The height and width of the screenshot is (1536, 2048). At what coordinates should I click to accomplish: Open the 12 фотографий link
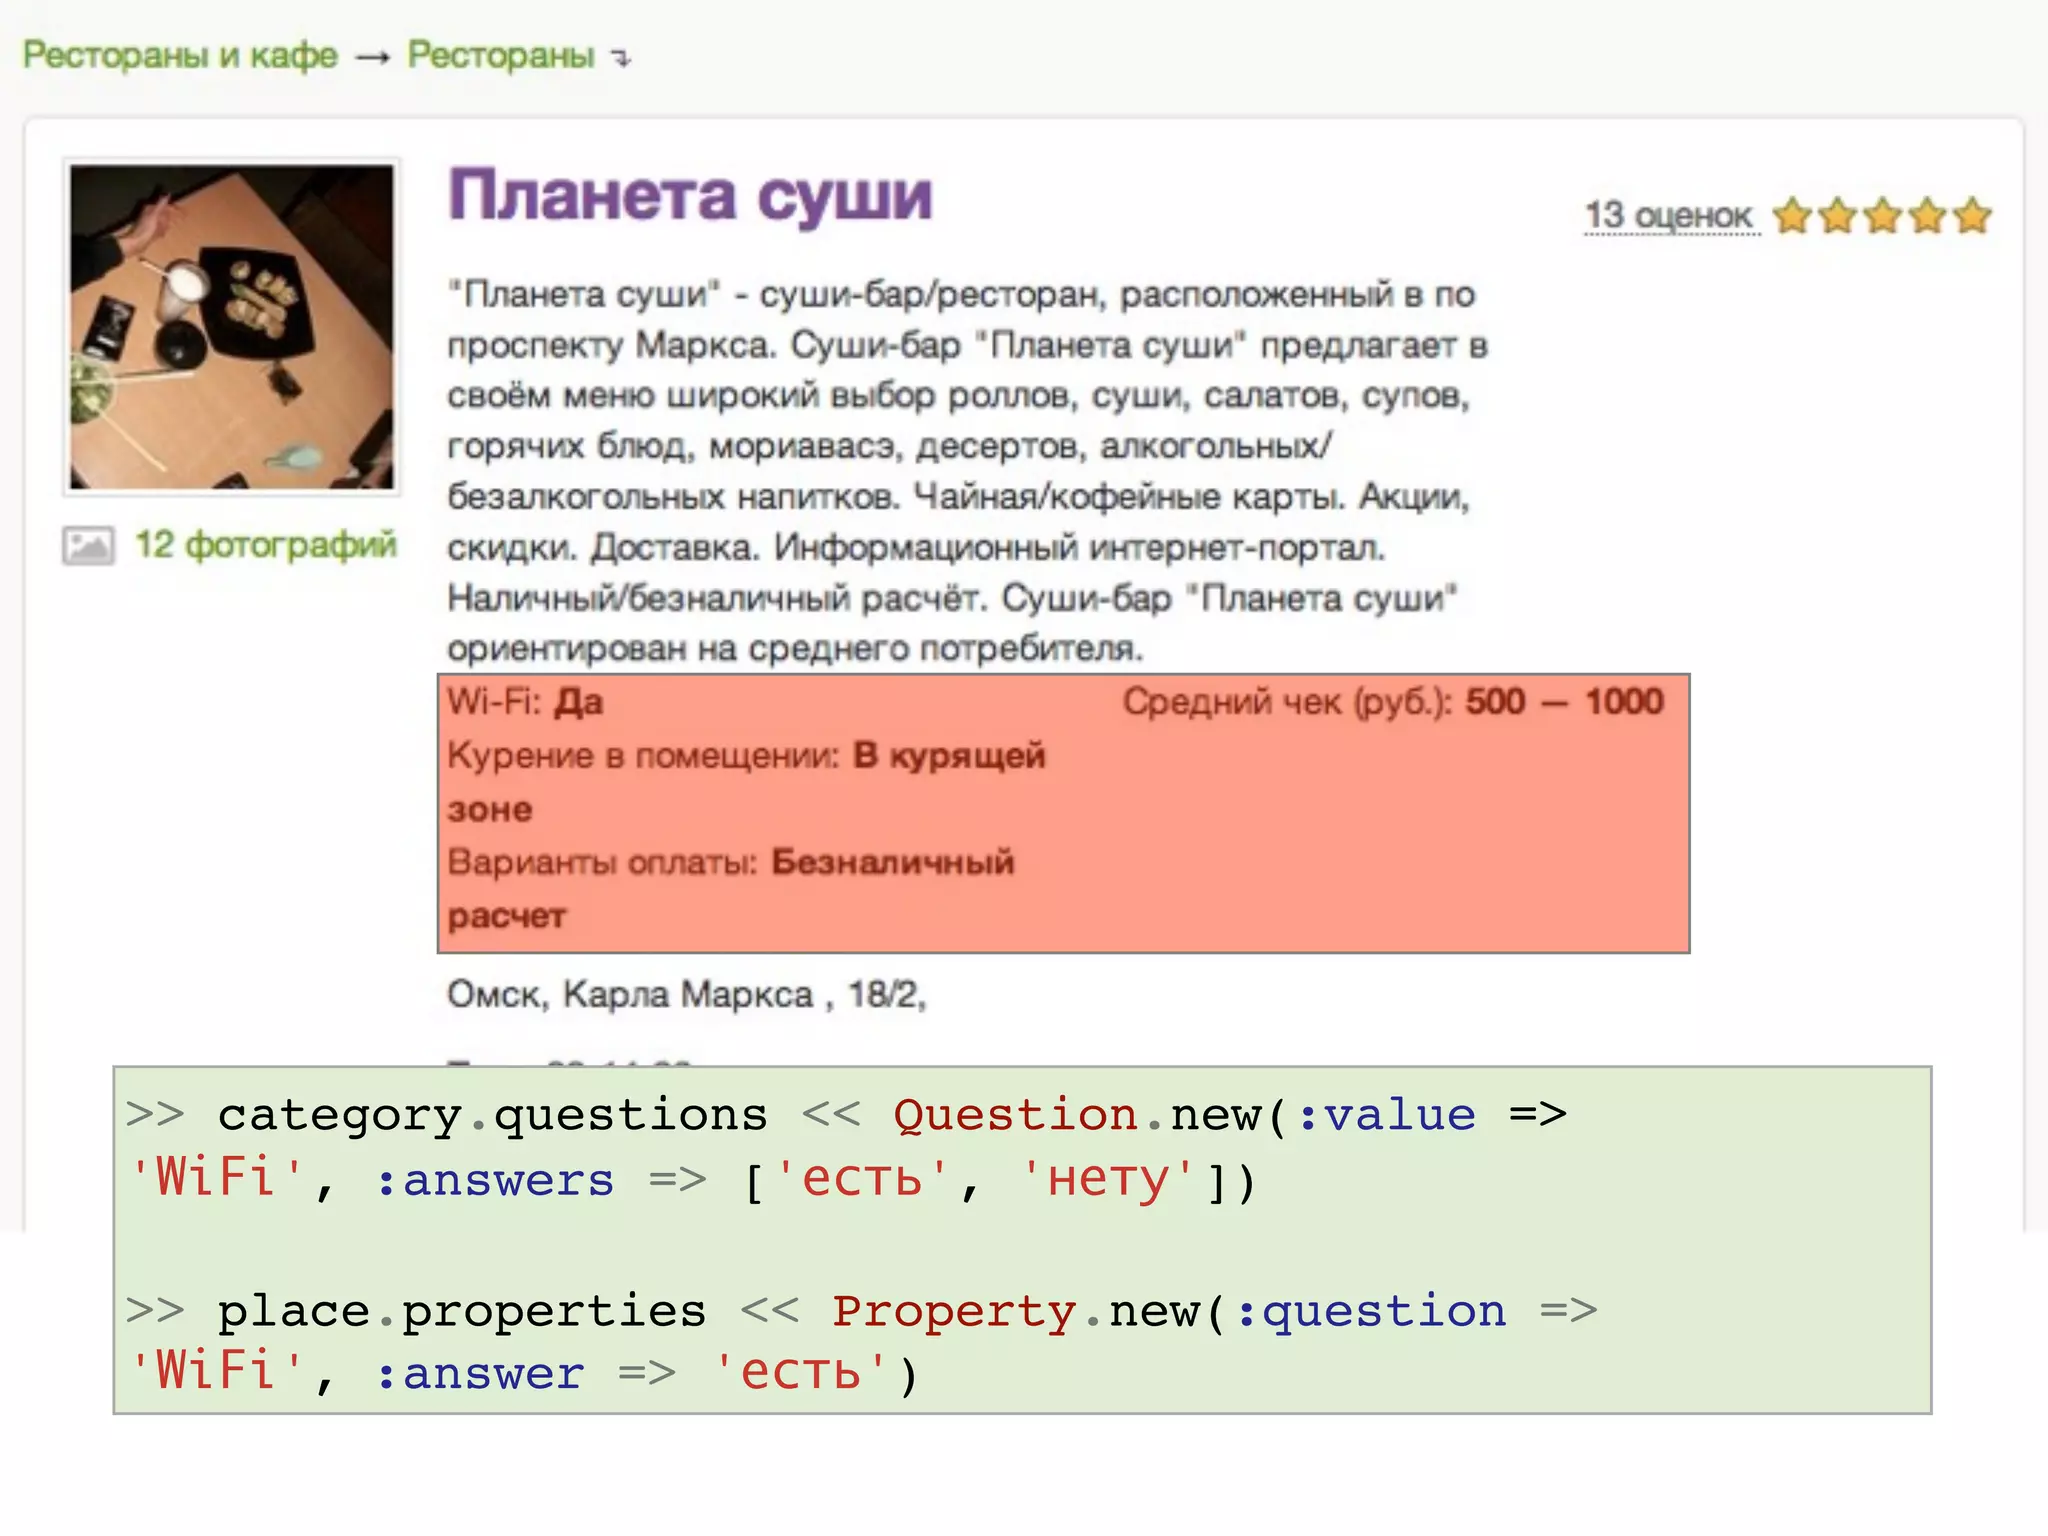[266, 545]
